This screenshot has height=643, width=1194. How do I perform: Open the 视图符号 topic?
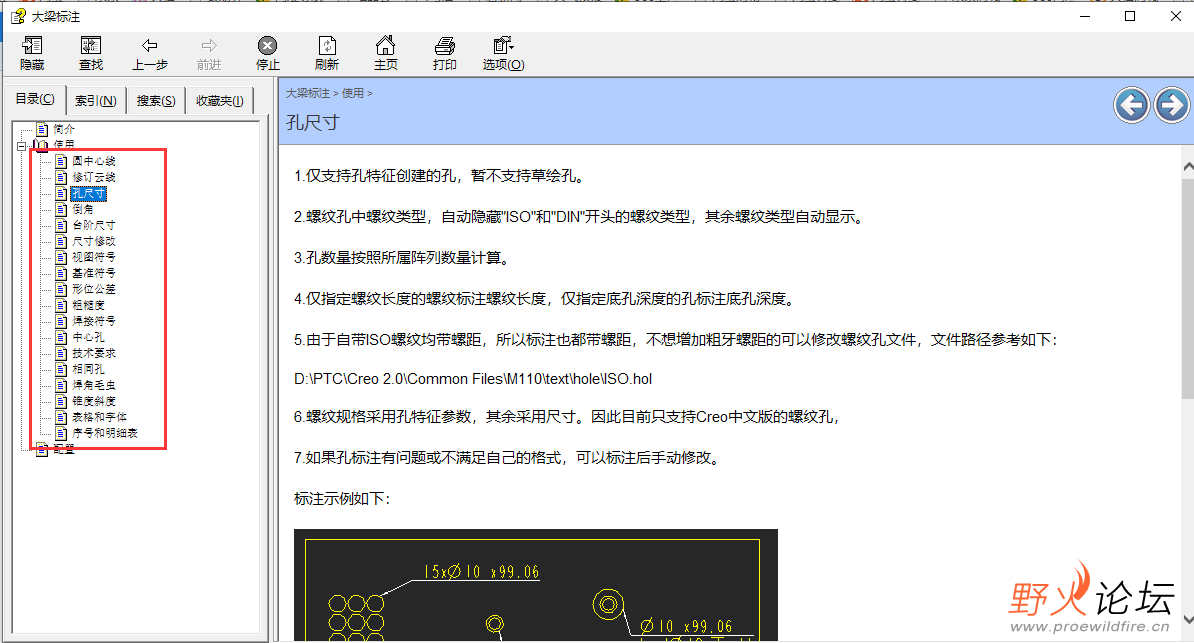tap(94, 257)
